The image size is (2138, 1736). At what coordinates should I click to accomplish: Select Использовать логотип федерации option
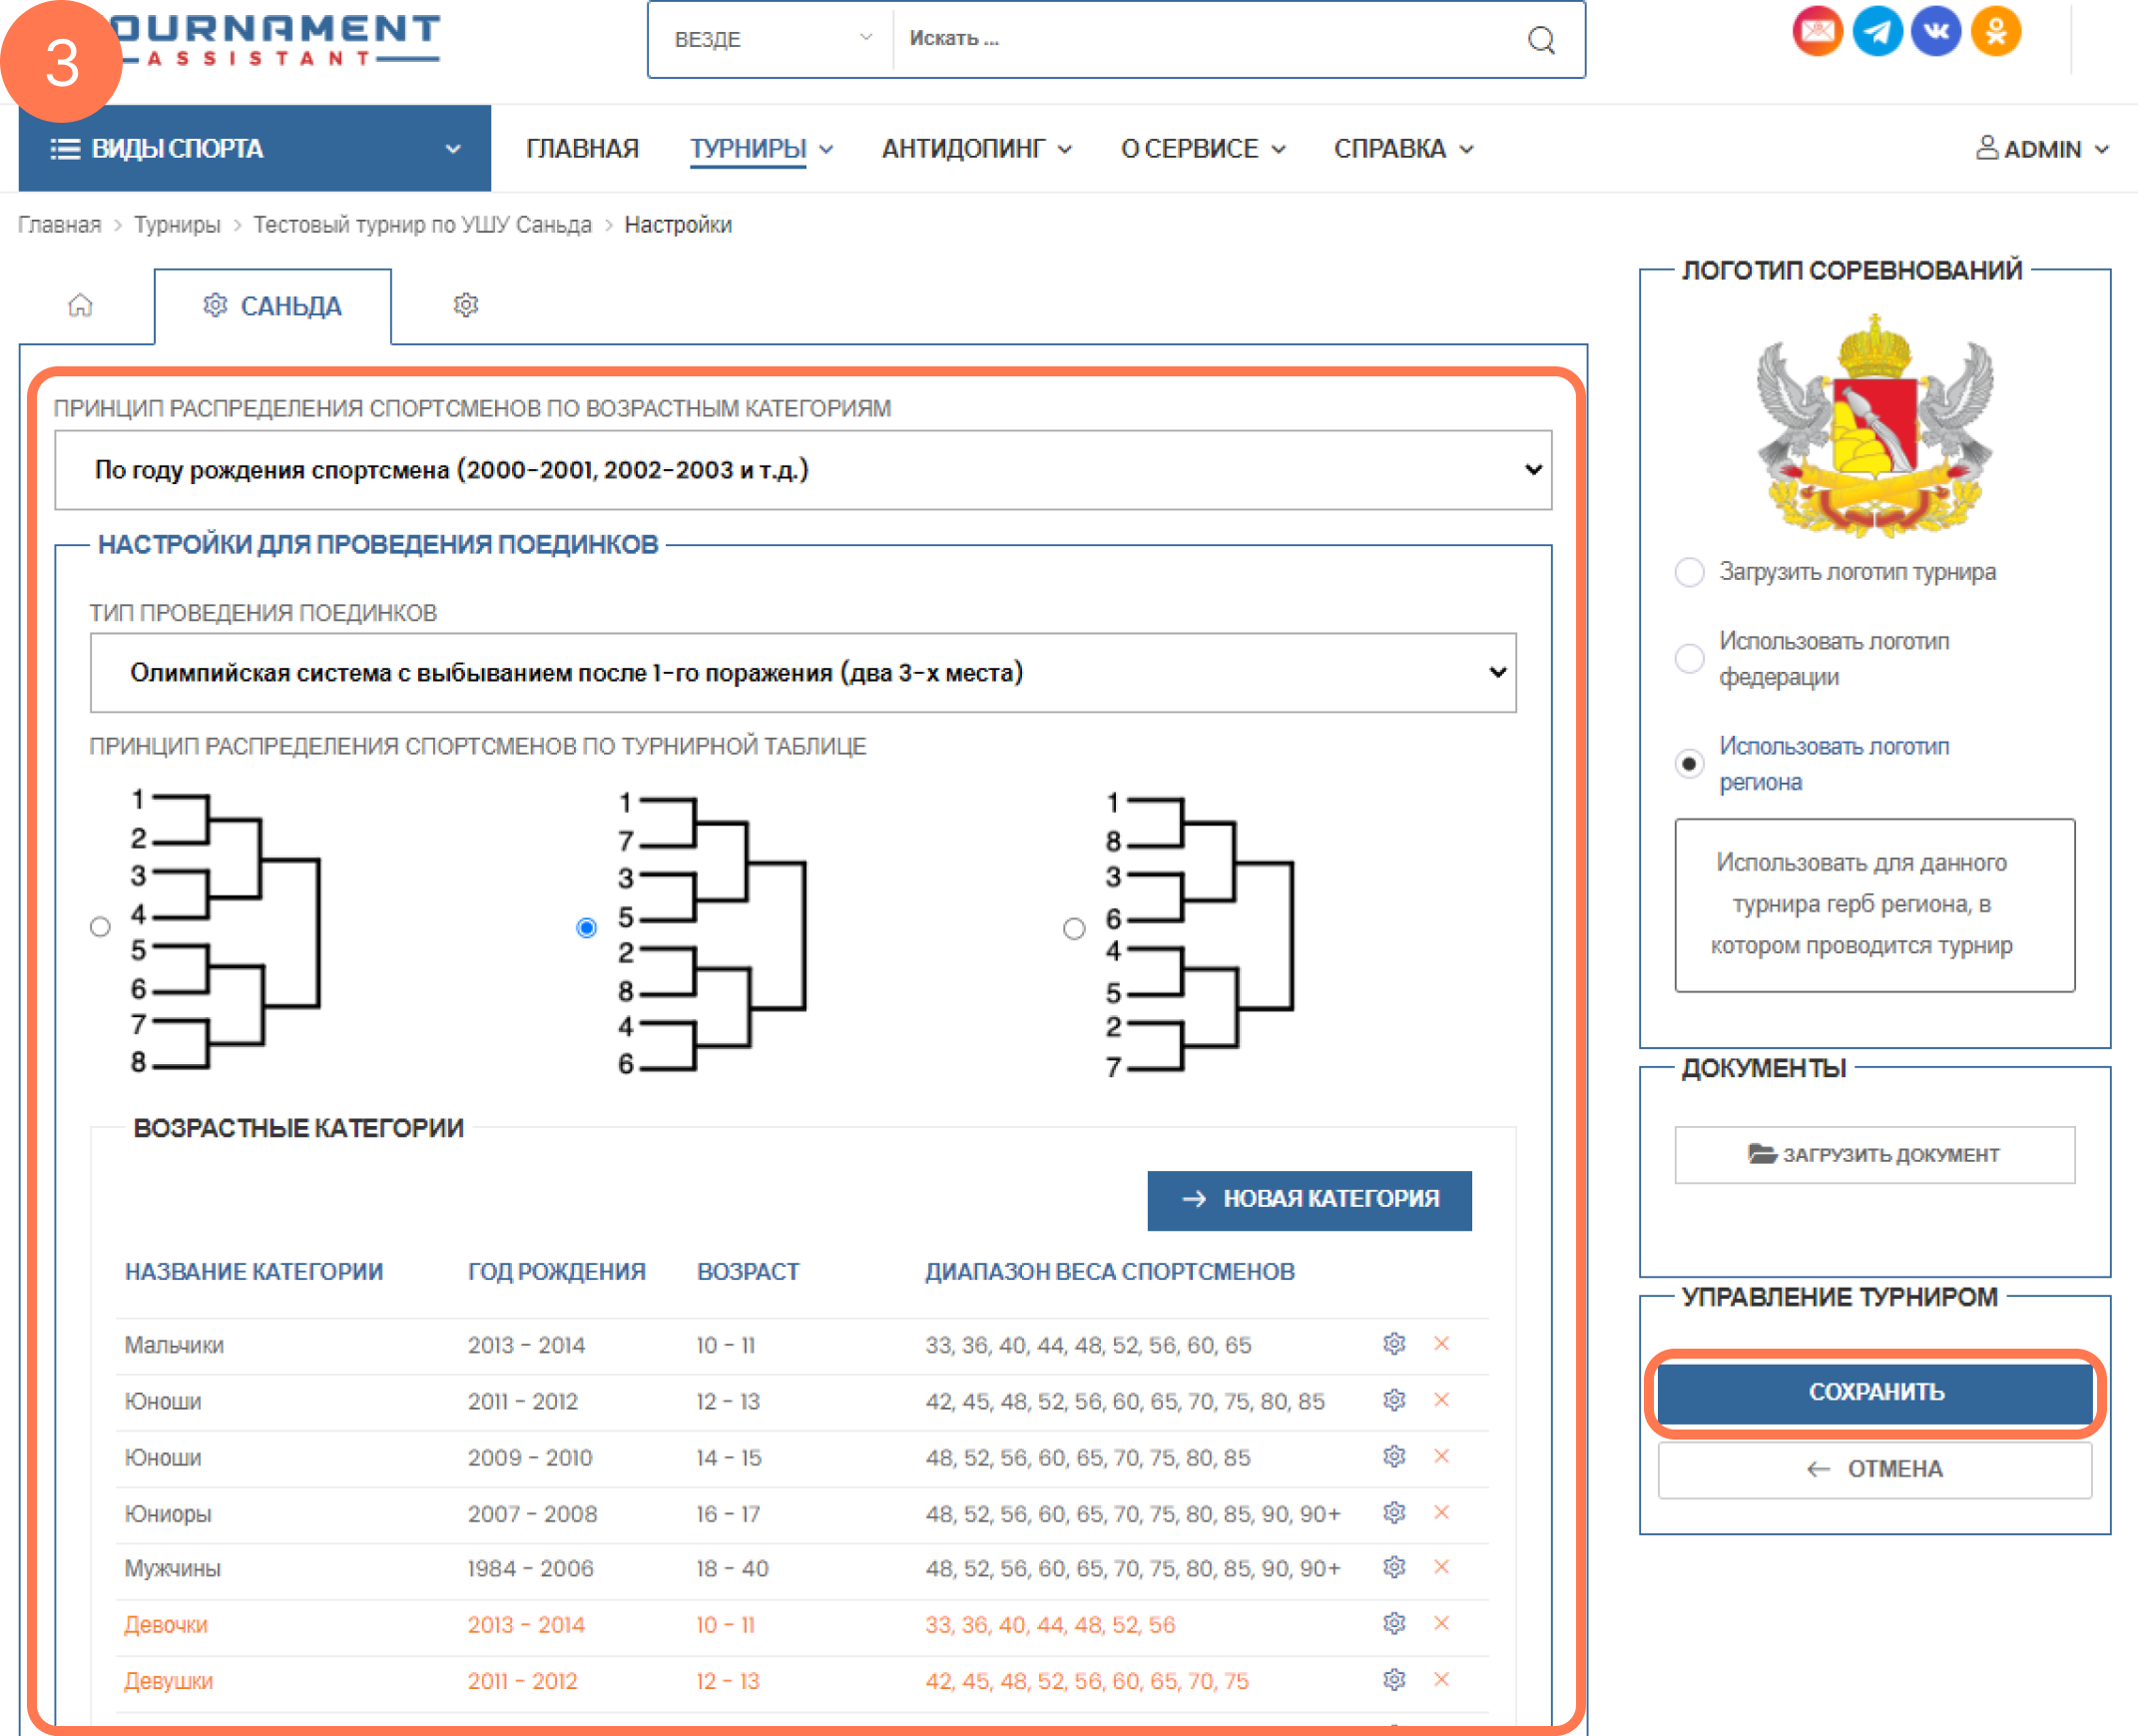(1689, 658)
